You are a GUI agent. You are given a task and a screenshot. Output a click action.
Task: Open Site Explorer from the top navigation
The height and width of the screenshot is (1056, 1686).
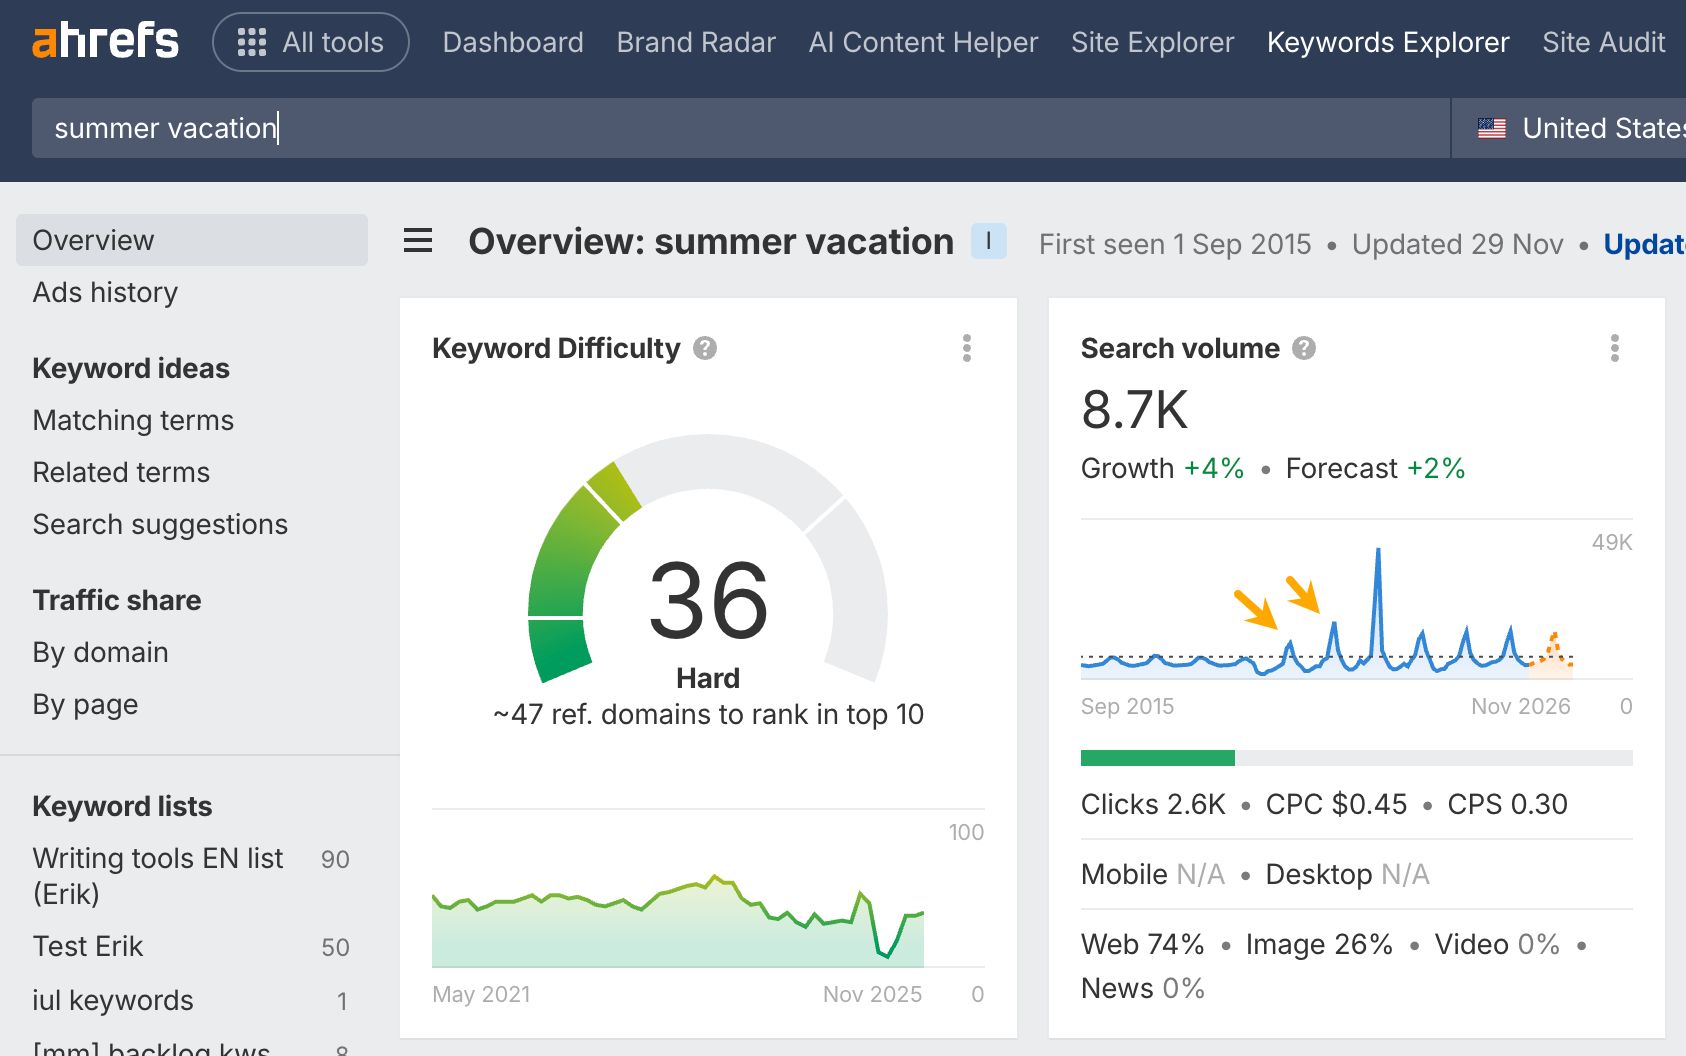click(1152, 42)
